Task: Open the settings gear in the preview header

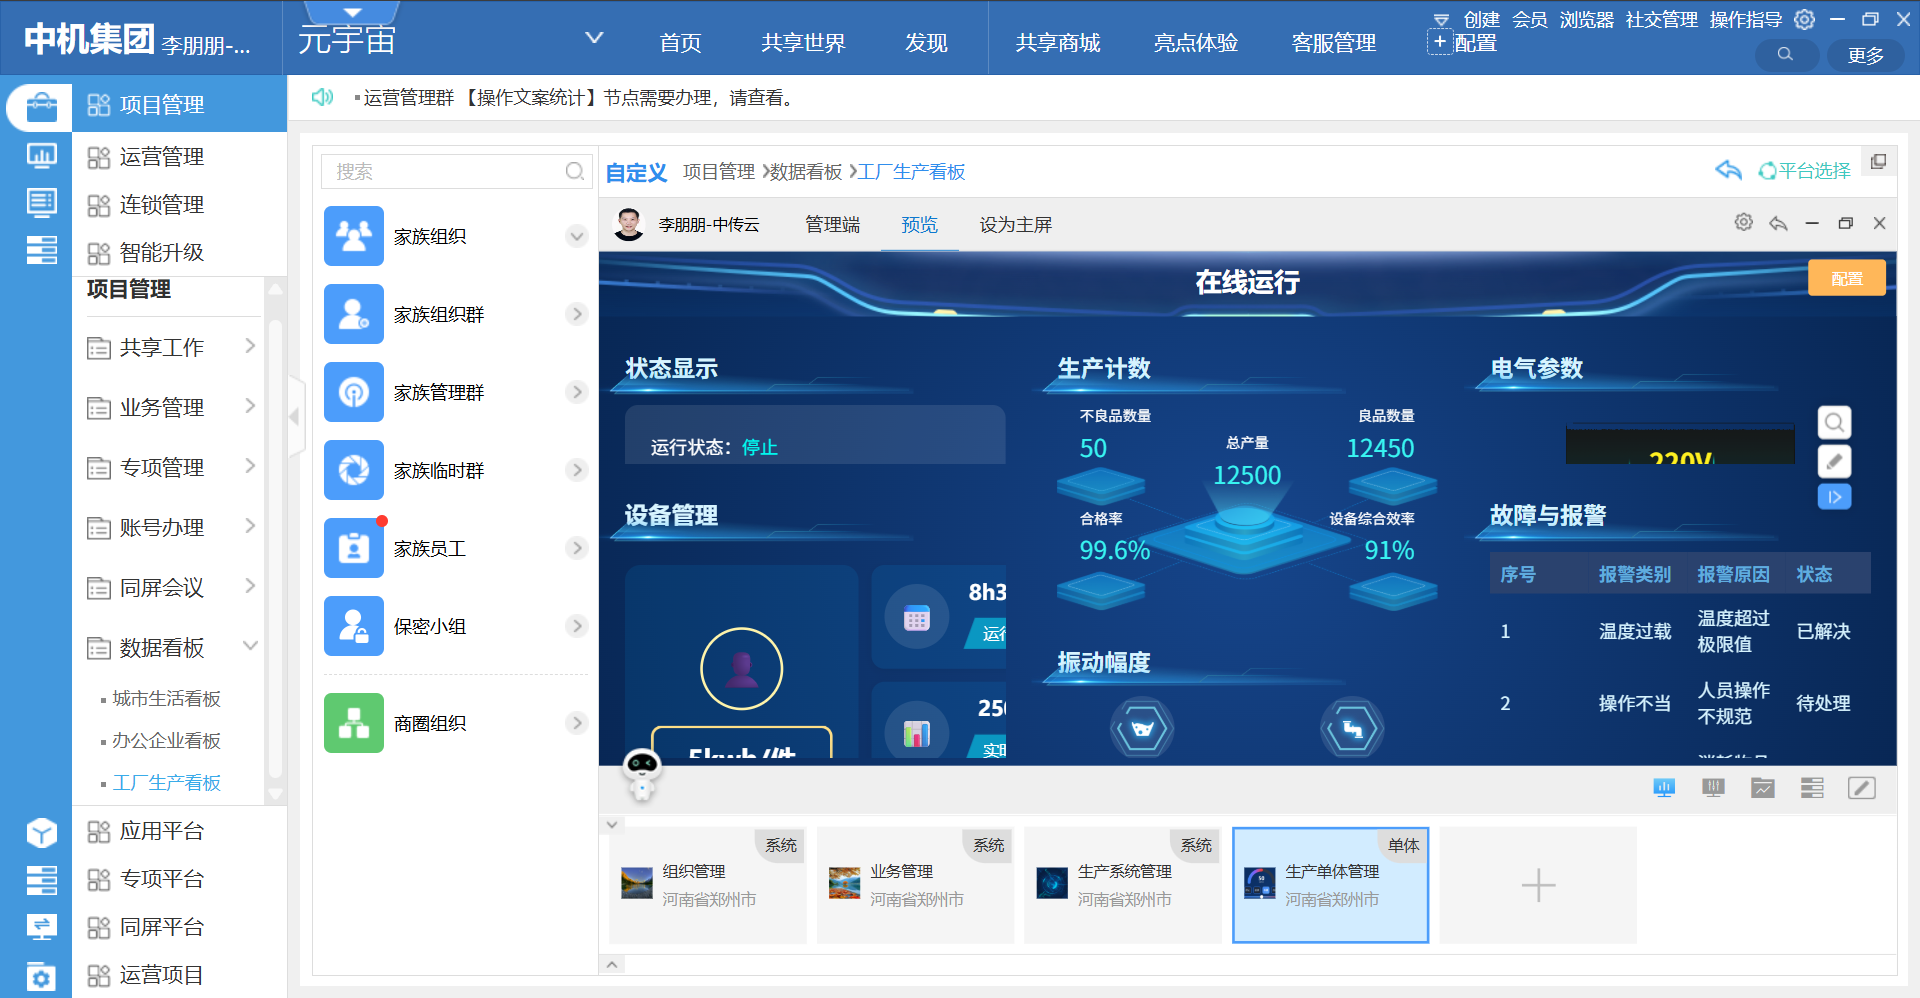Action: click(1743, 223)
